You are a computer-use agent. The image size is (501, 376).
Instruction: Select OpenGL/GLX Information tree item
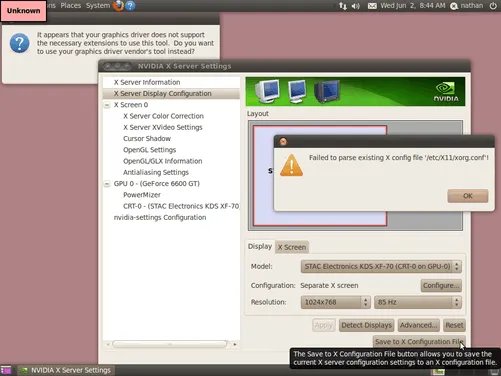point(163,161)
